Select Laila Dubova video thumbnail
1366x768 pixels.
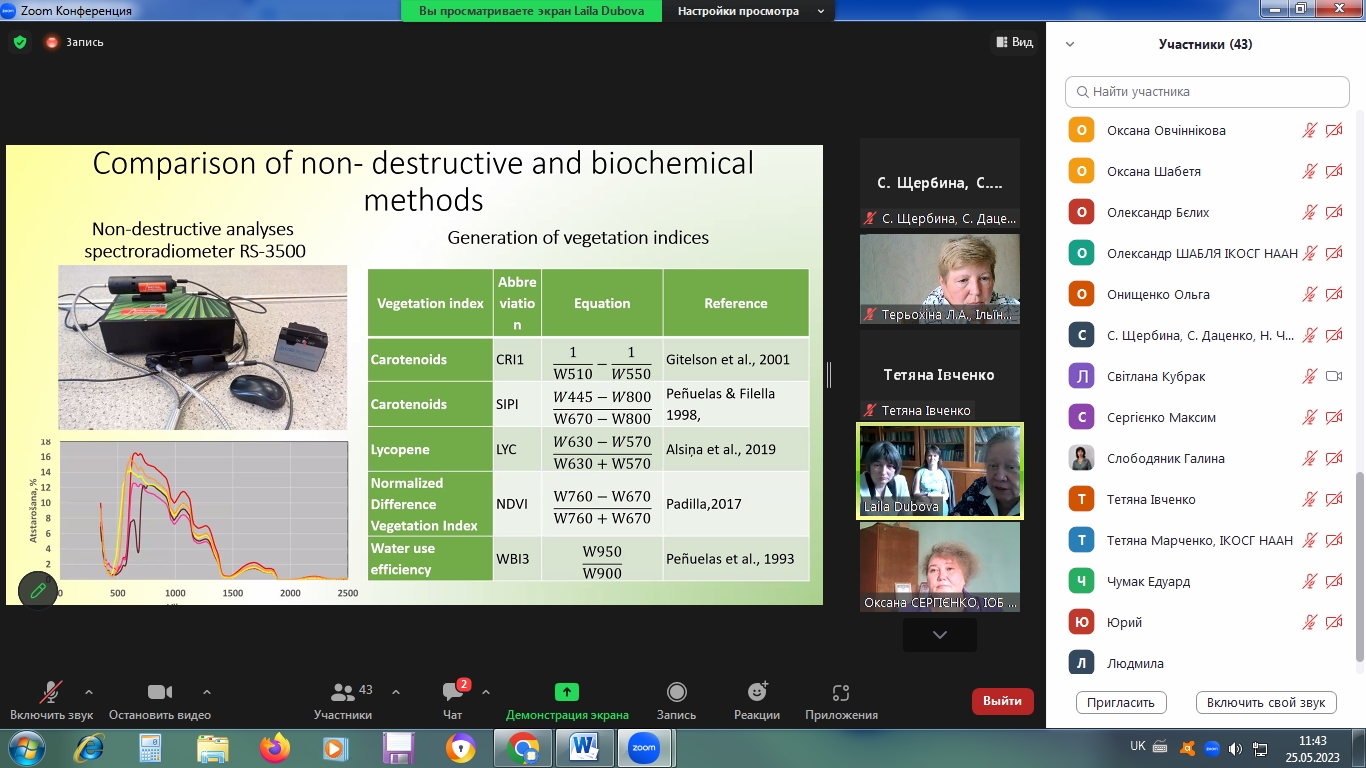pyautogui.click(x=940, y=471)
